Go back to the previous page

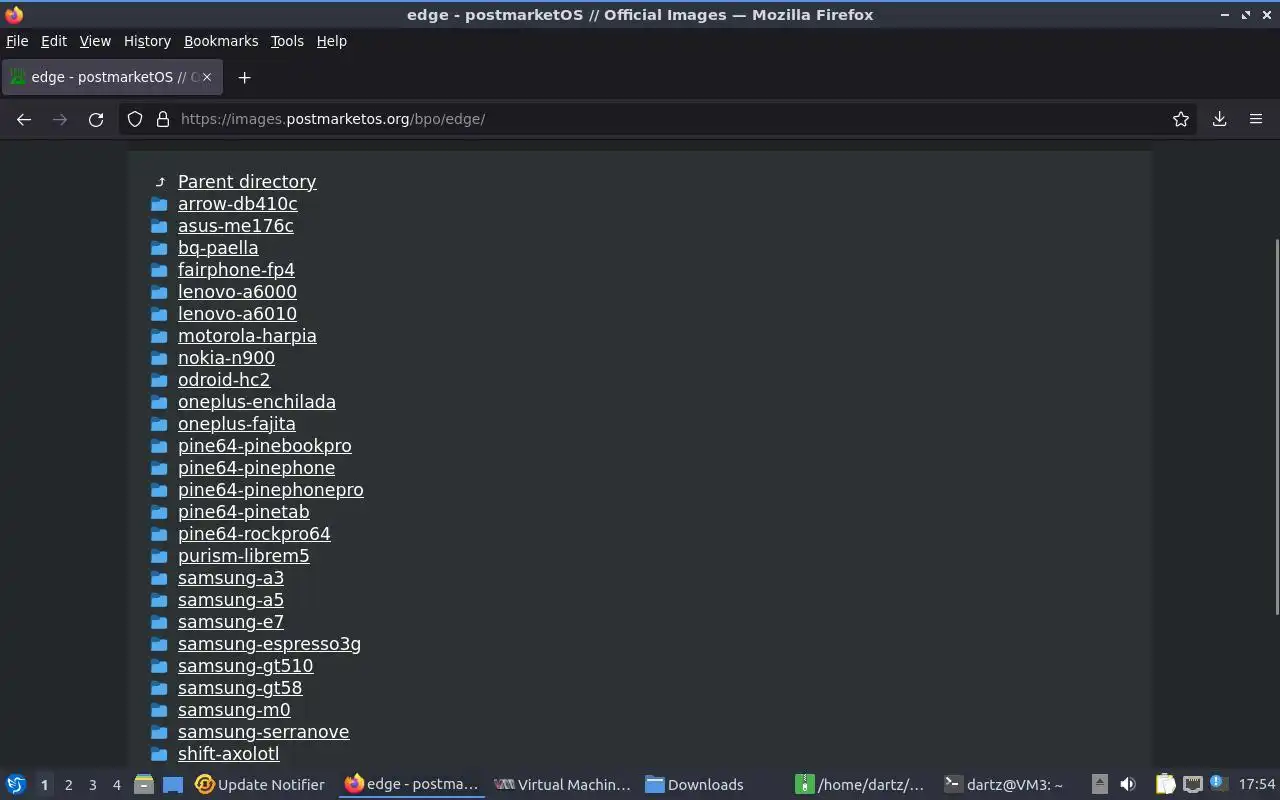point(24,119)
